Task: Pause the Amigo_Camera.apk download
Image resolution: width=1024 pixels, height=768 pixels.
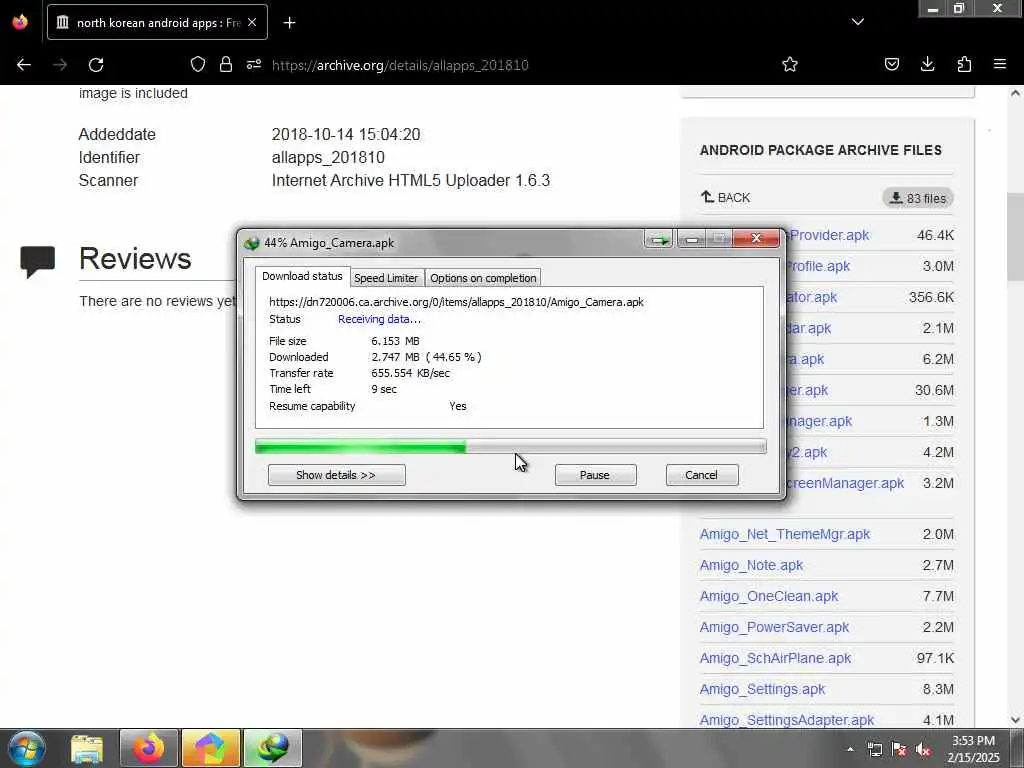Action: 595,475
